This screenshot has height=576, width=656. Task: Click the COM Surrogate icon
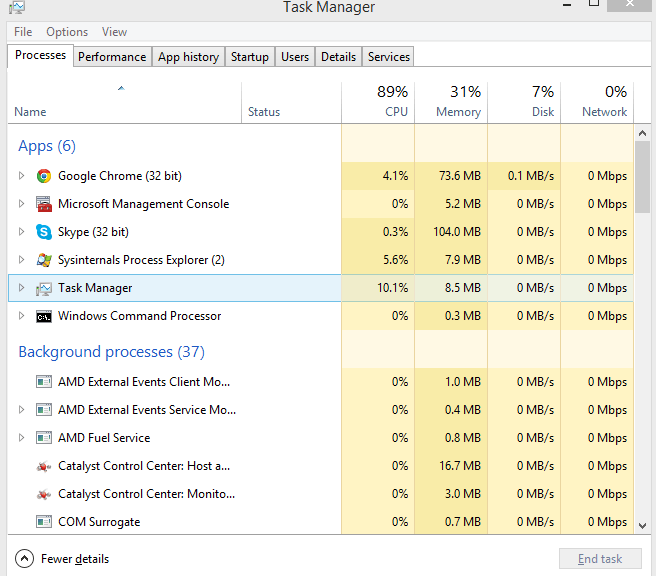point(44,522)
